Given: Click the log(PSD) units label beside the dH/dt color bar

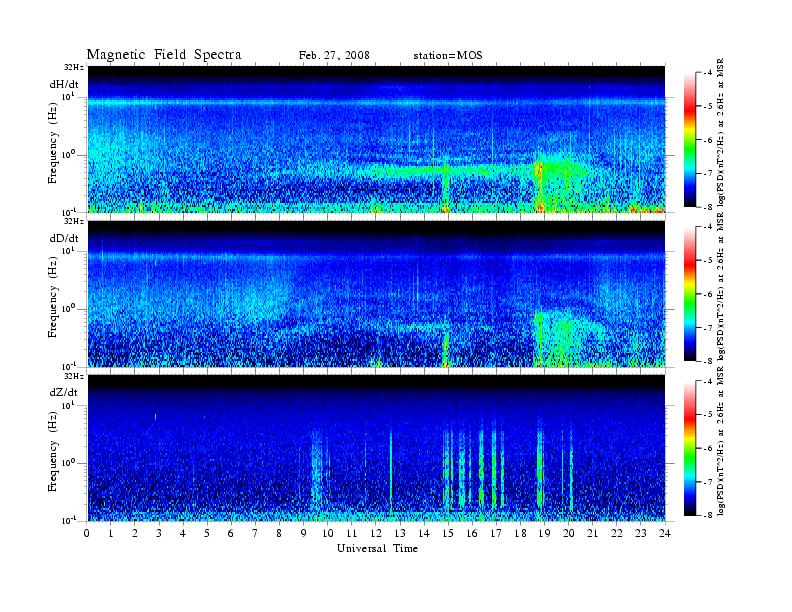Looking at the screenshot, I should [x=721, y=133].
